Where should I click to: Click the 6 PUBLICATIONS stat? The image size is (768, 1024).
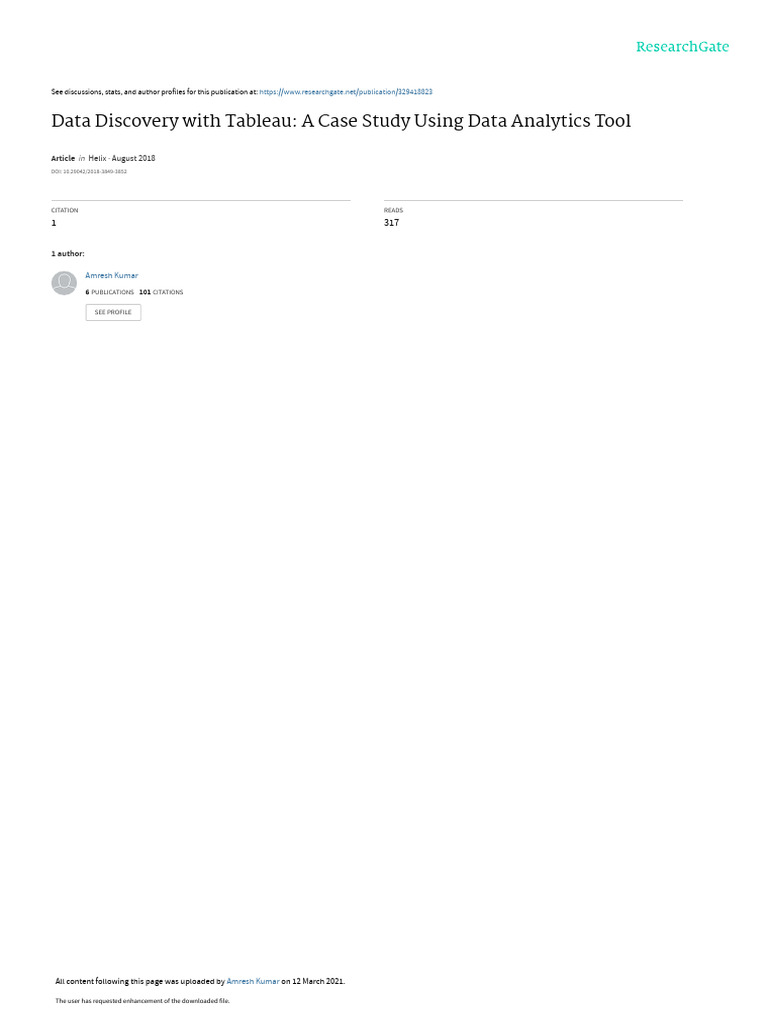coord(110,292)
